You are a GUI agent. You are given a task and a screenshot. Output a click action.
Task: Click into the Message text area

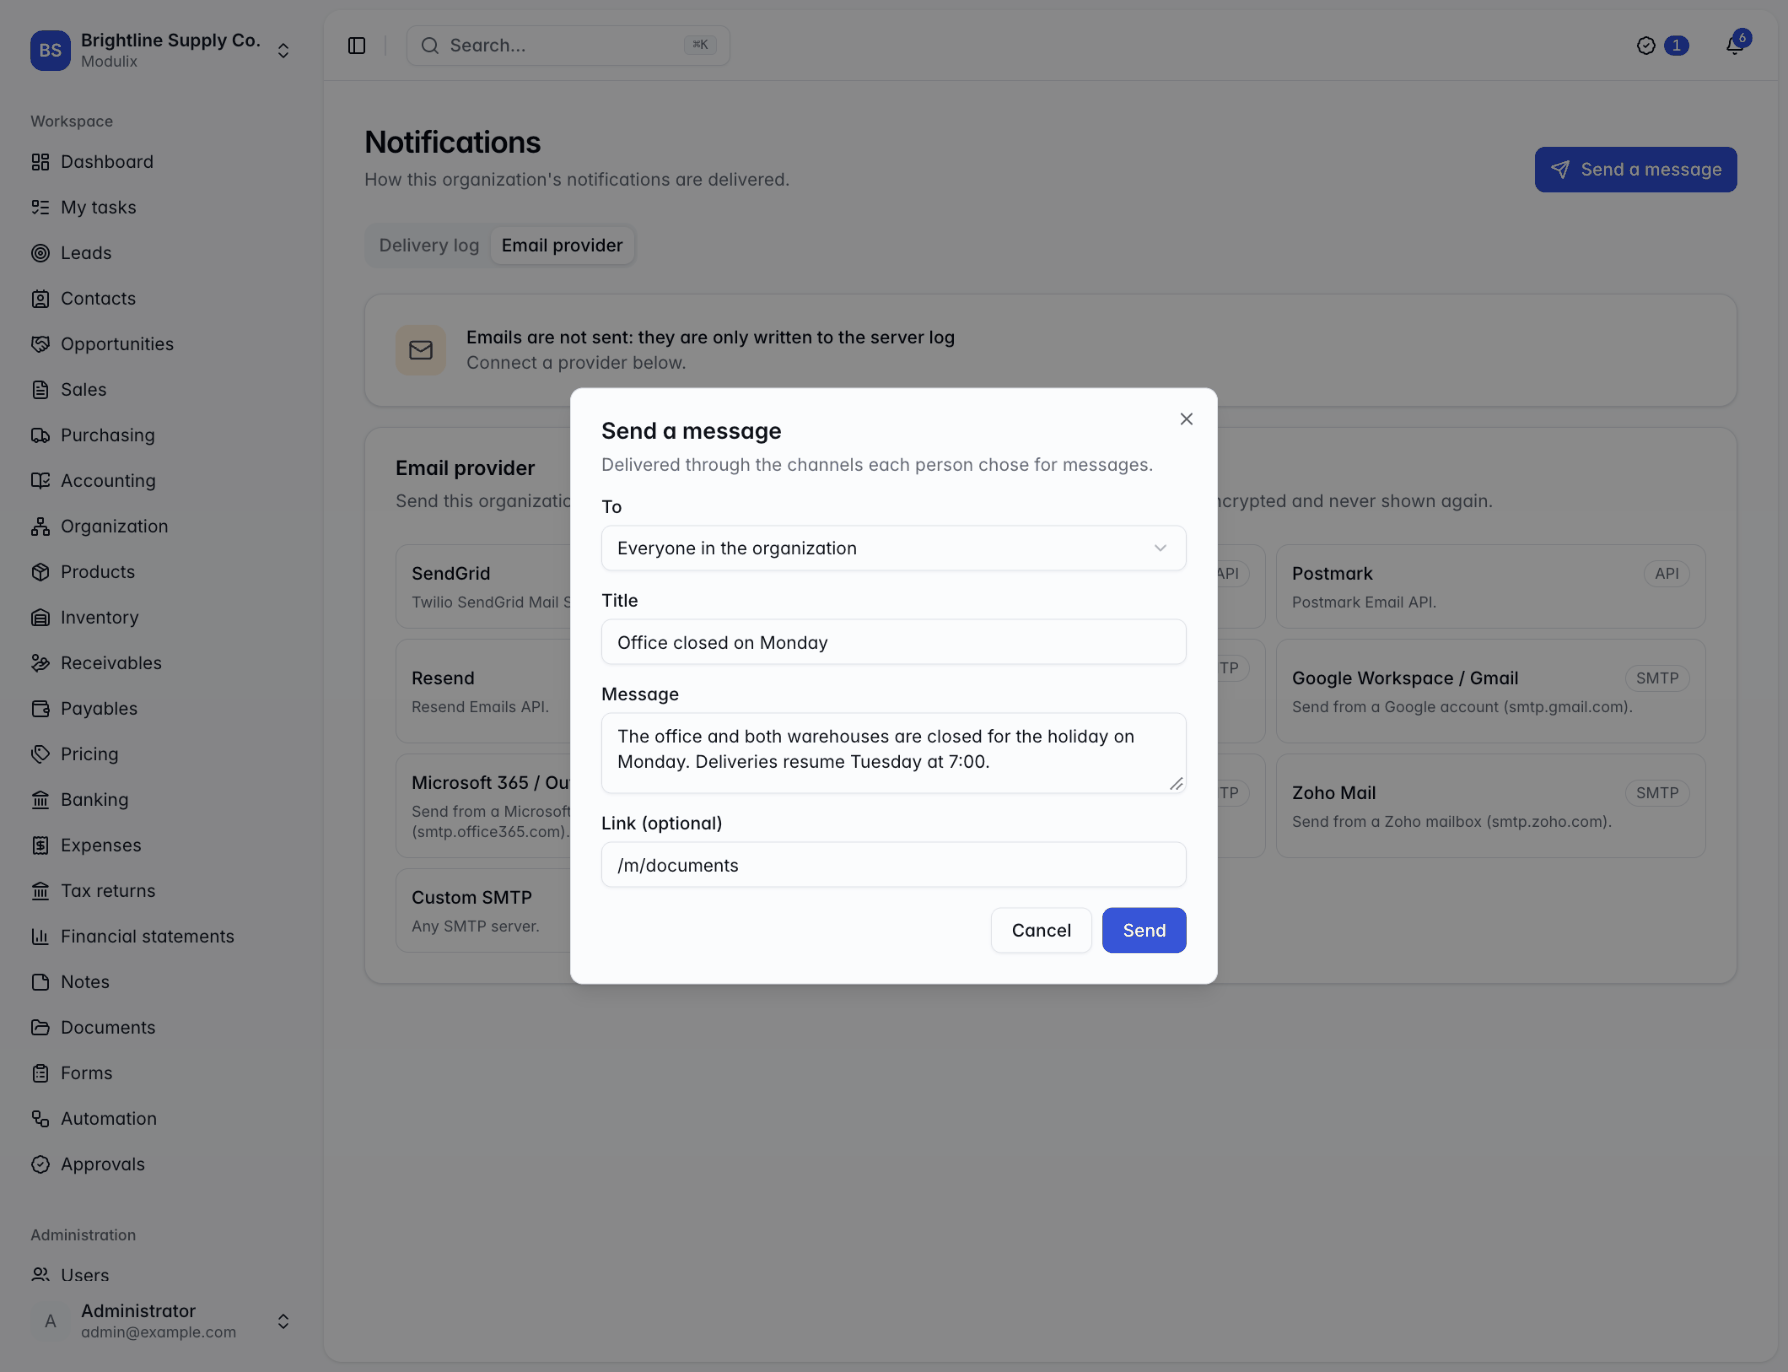click(893, 753)
